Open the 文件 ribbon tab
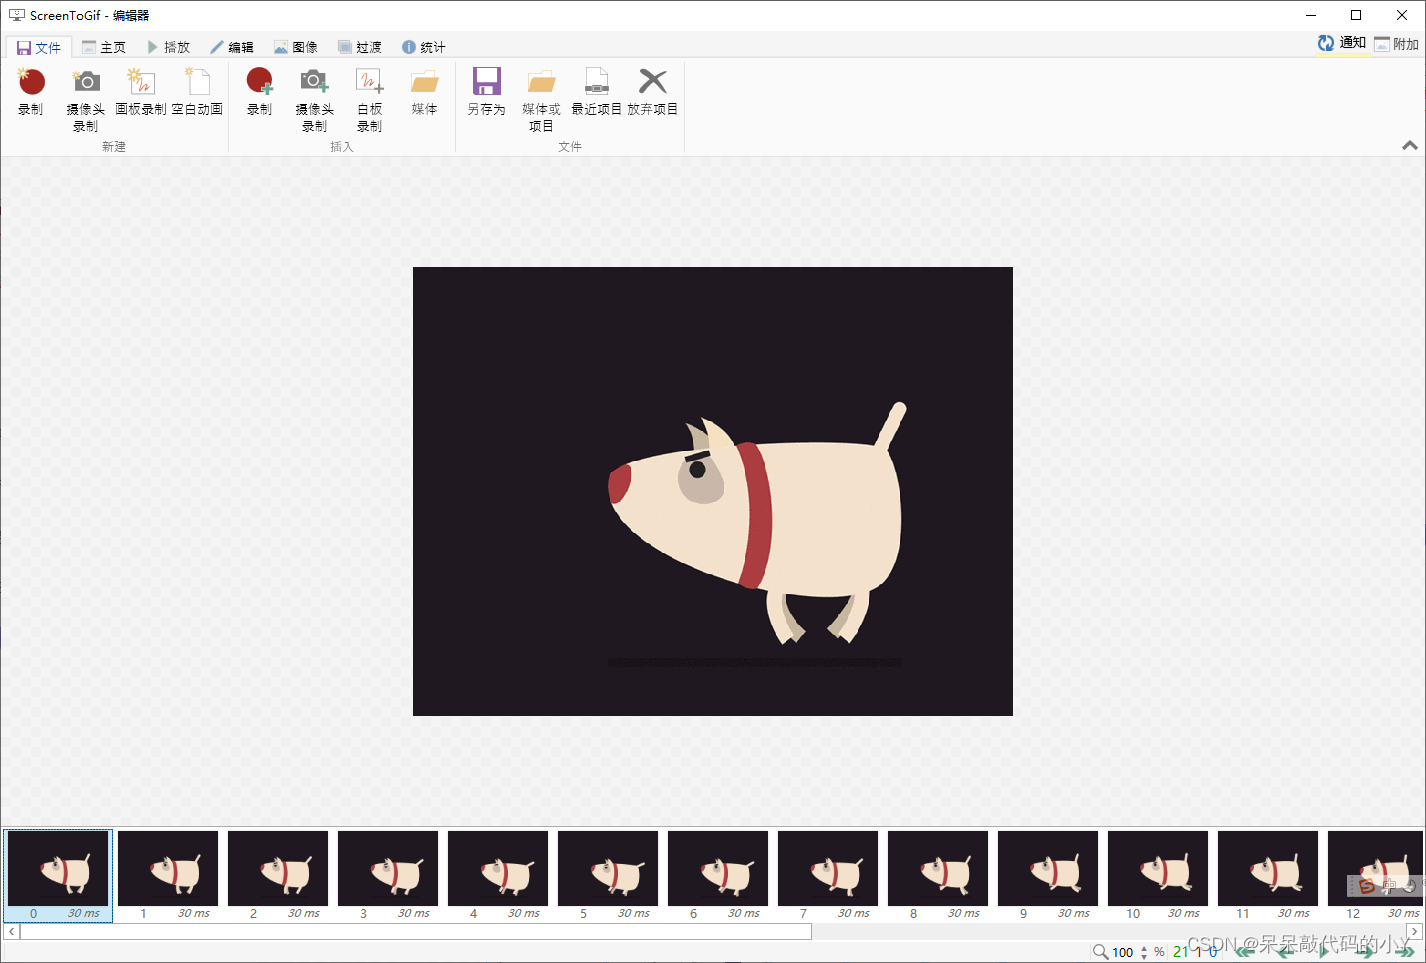The image size is (1426, 963). [39, 47]
